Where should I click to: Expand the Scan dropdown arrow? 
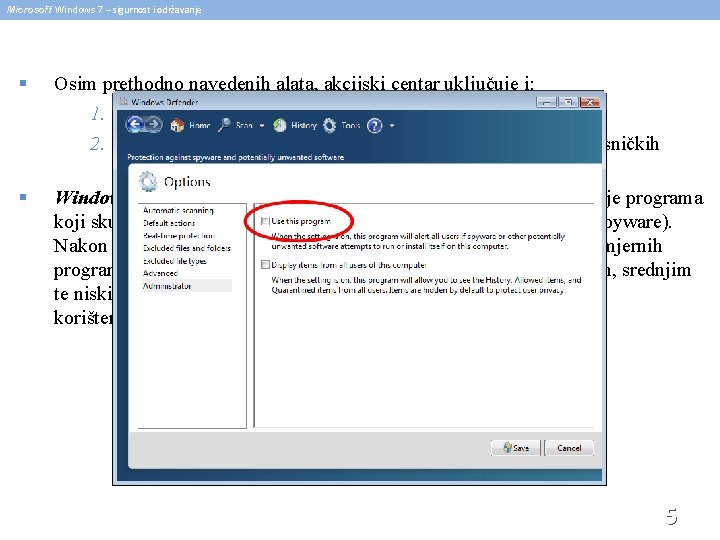(x=262, y=125)
